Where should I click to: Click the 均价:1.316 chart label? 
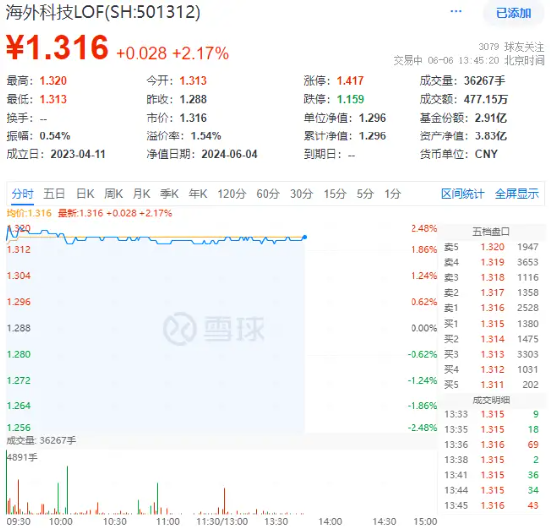point(29,213)
